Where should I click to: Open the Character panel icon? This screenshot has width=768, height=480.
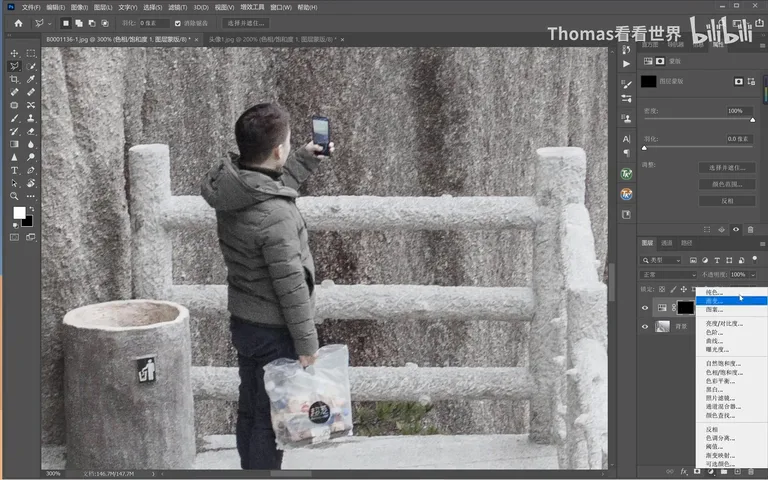pyautogui.click(x=626, y=139)
